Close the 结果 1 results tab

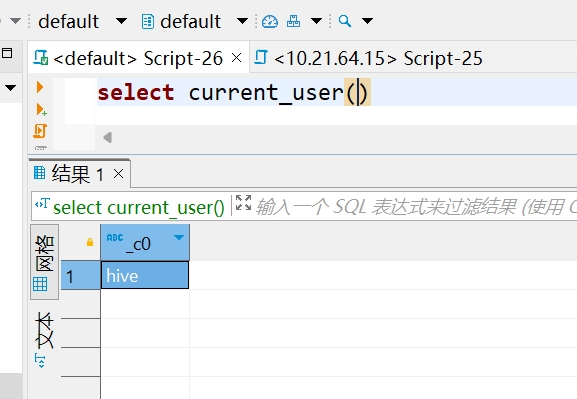point(118,173)
